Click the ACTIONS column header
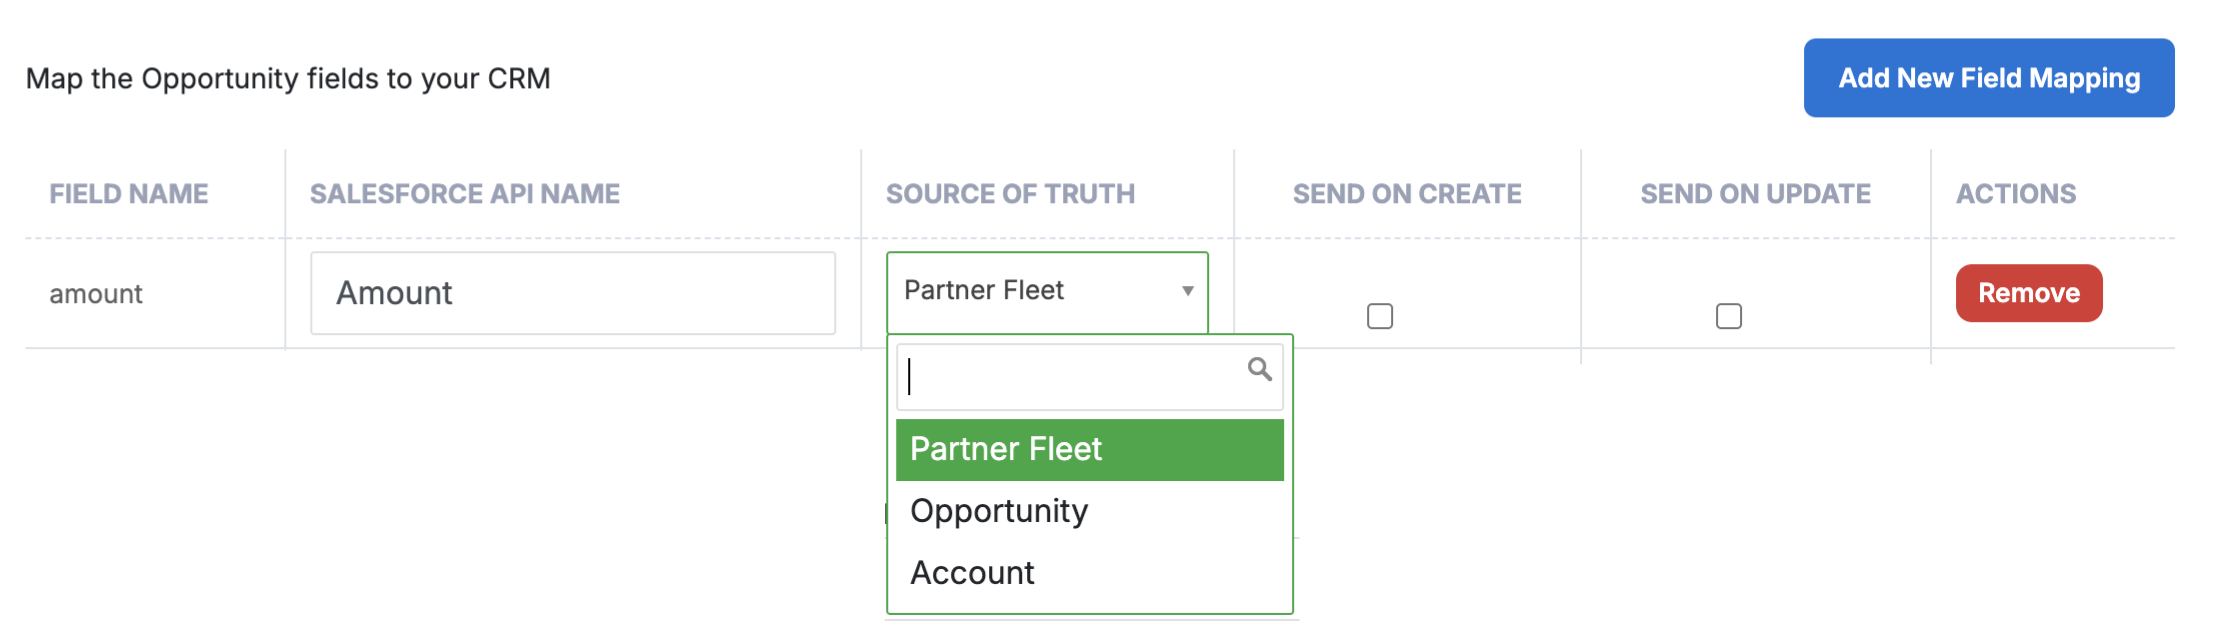 [2016, 194]
